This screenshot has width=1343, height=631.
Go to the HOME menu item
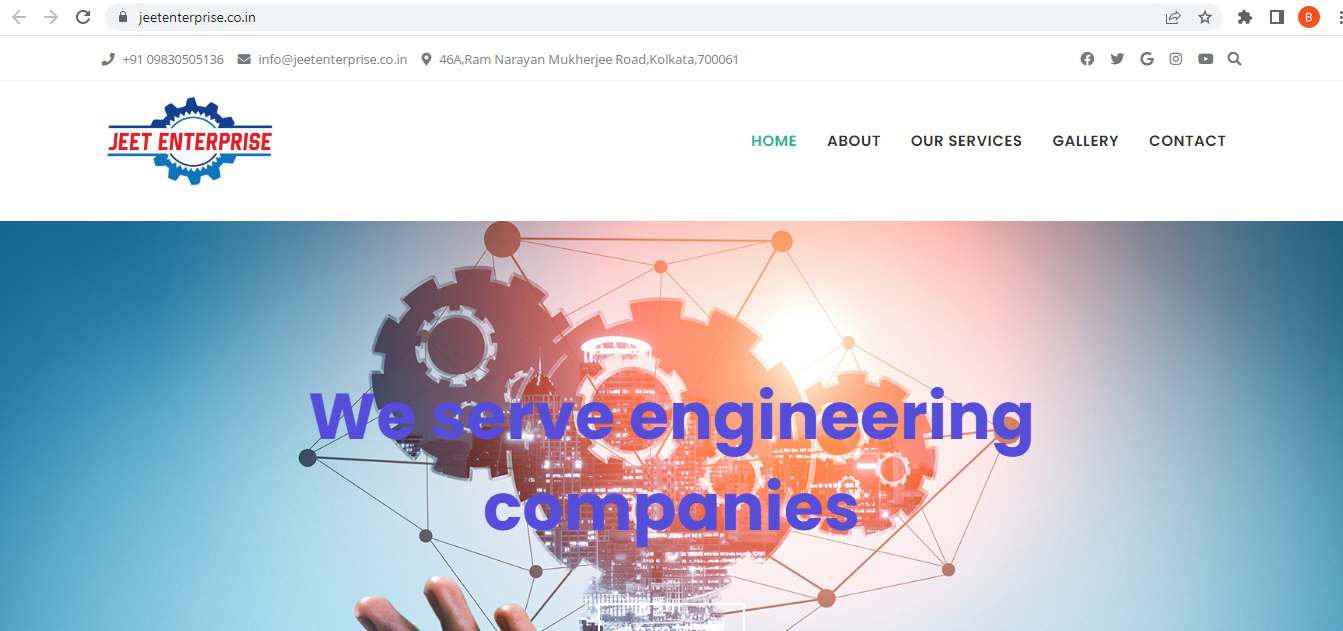click(774, 141)
